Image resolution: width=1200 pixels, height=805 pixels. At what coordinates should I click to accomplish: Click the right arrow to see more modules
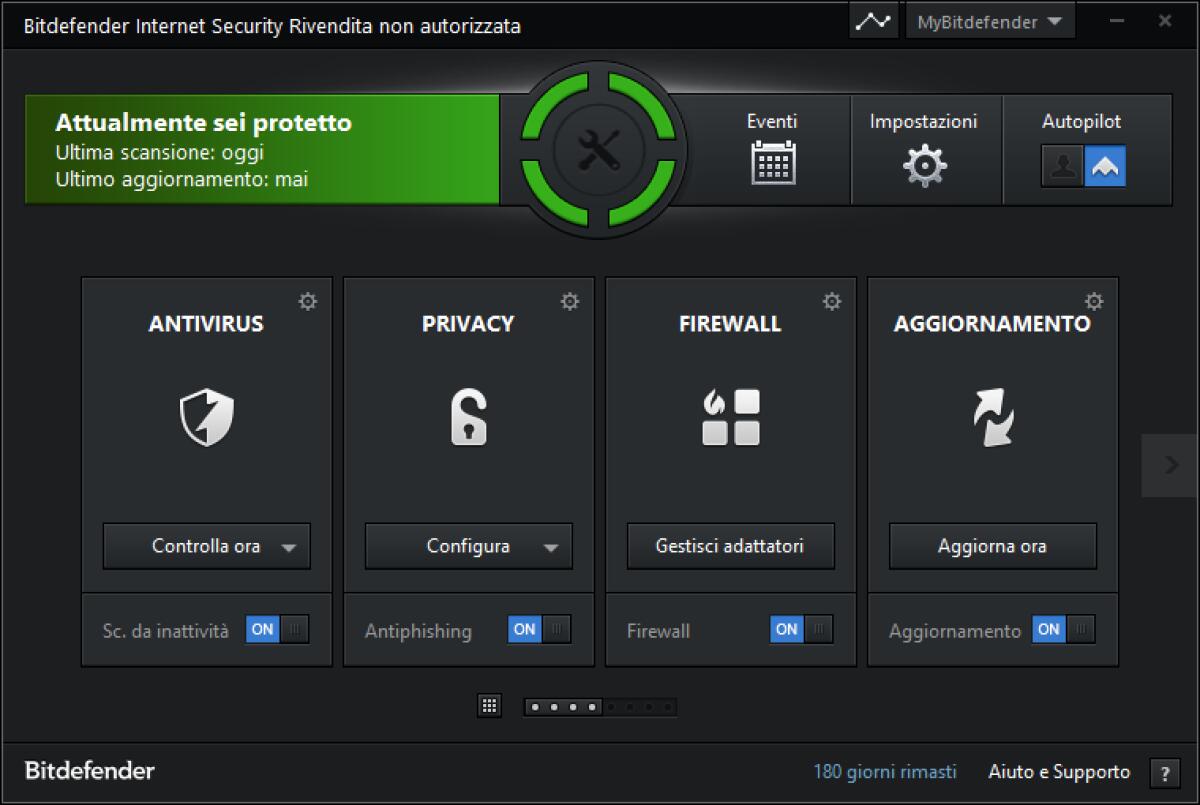[1168, 464]
